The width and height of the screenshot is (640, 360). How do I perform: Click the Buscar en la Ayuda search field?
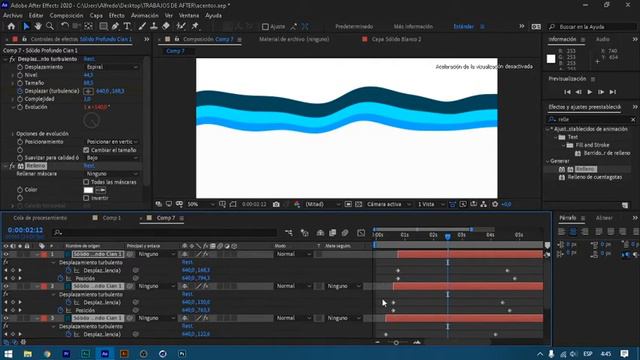coord(592,27)
